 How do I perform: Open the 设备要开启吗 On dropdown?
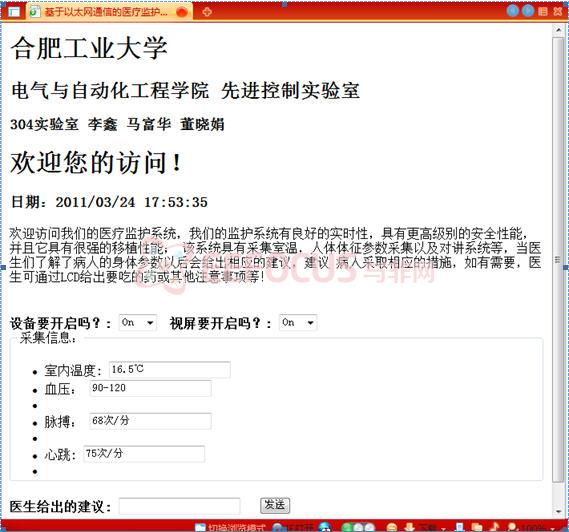click(138, 323)
